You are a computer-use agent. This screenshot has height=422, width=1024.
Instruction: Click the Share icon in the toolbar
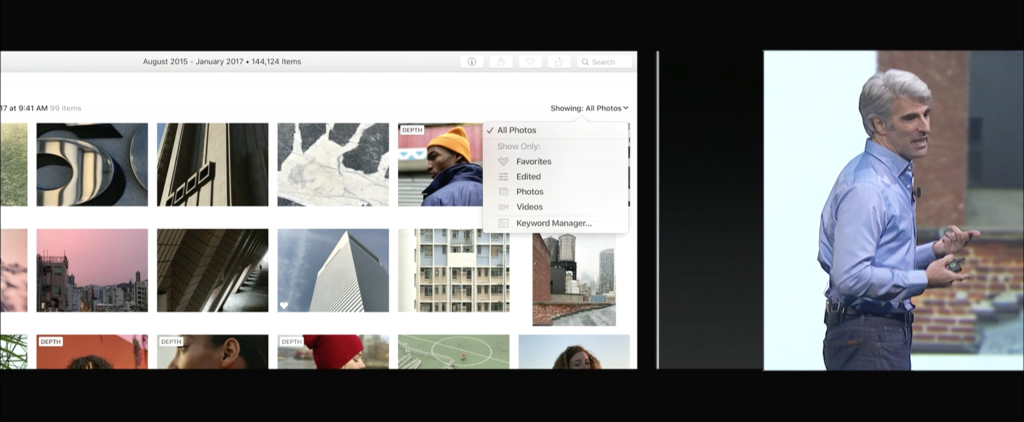501,62
